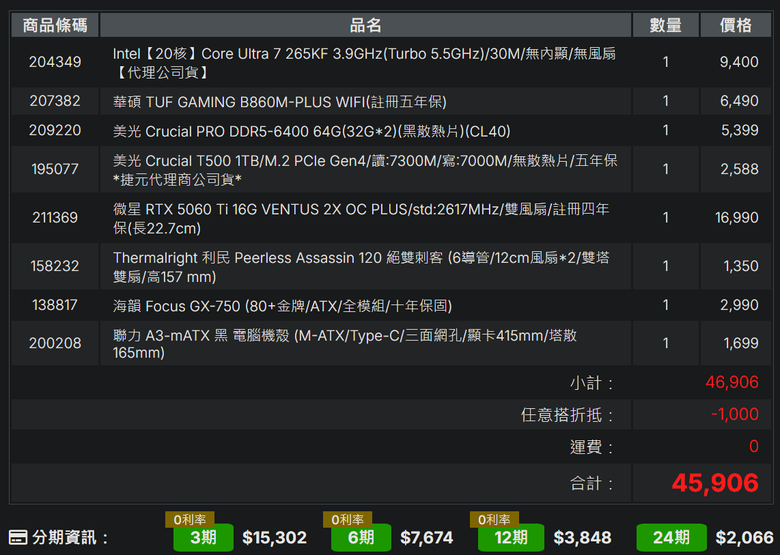780x555 pixels.
Task: Click the $7,674 installment amount
Action: pyautogui.click(x=426, y=538)
